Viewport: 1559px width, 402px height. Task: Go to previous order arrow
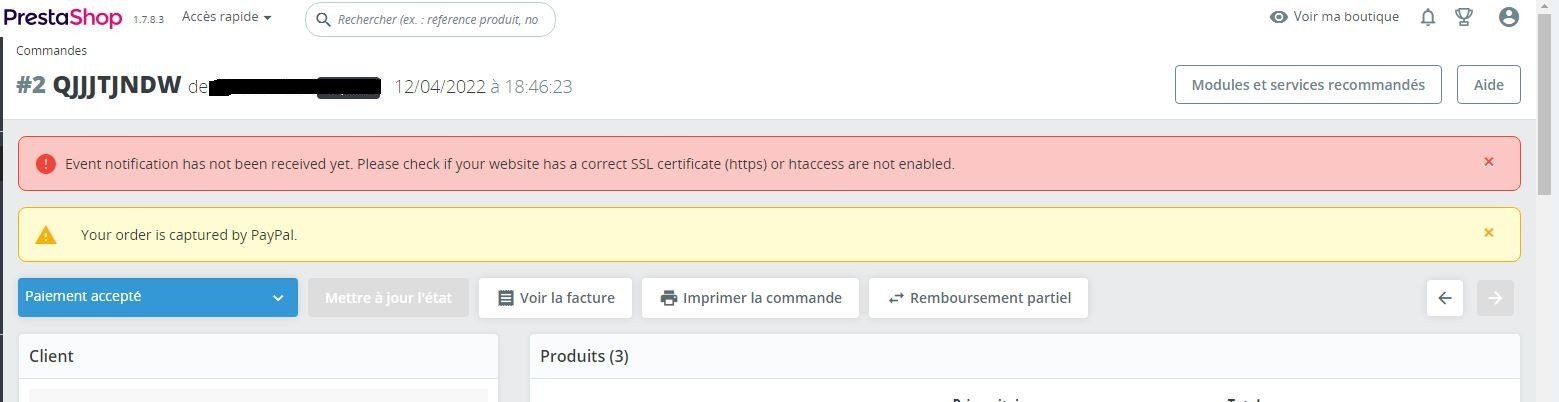pyautogui.click(x=1445, y=298)
